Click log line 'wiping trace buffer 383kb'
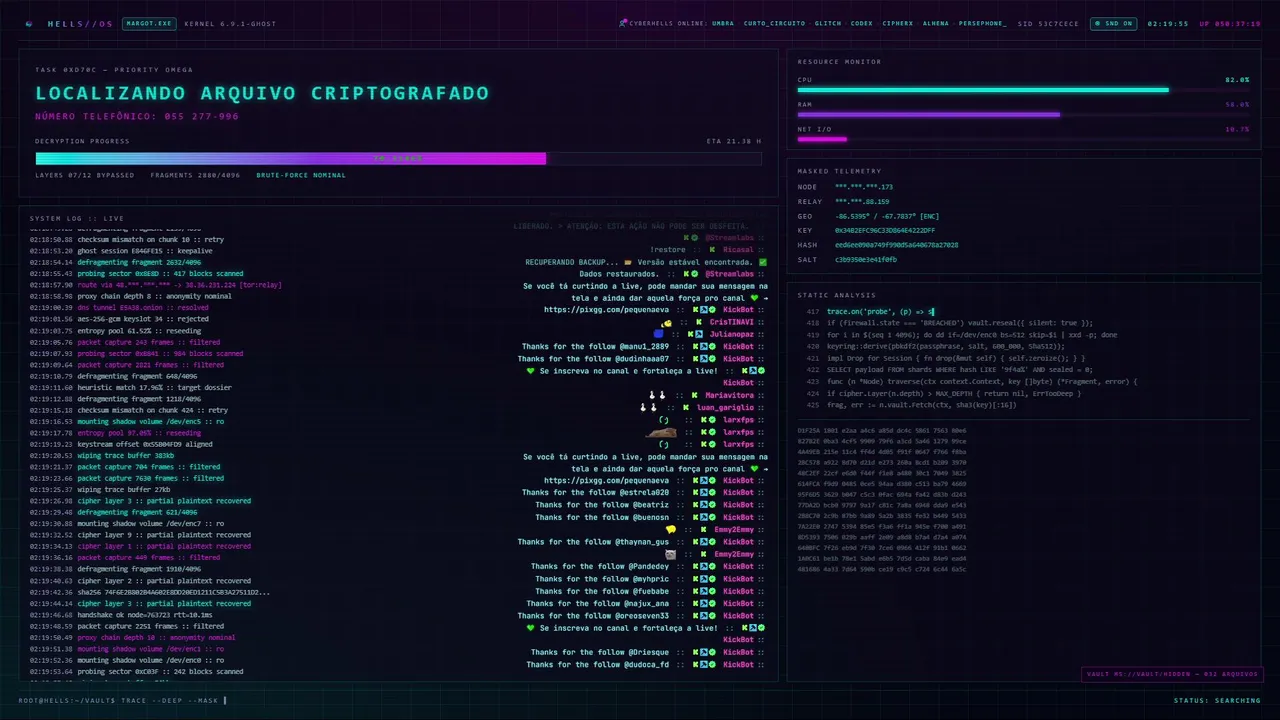 (103, 455)
